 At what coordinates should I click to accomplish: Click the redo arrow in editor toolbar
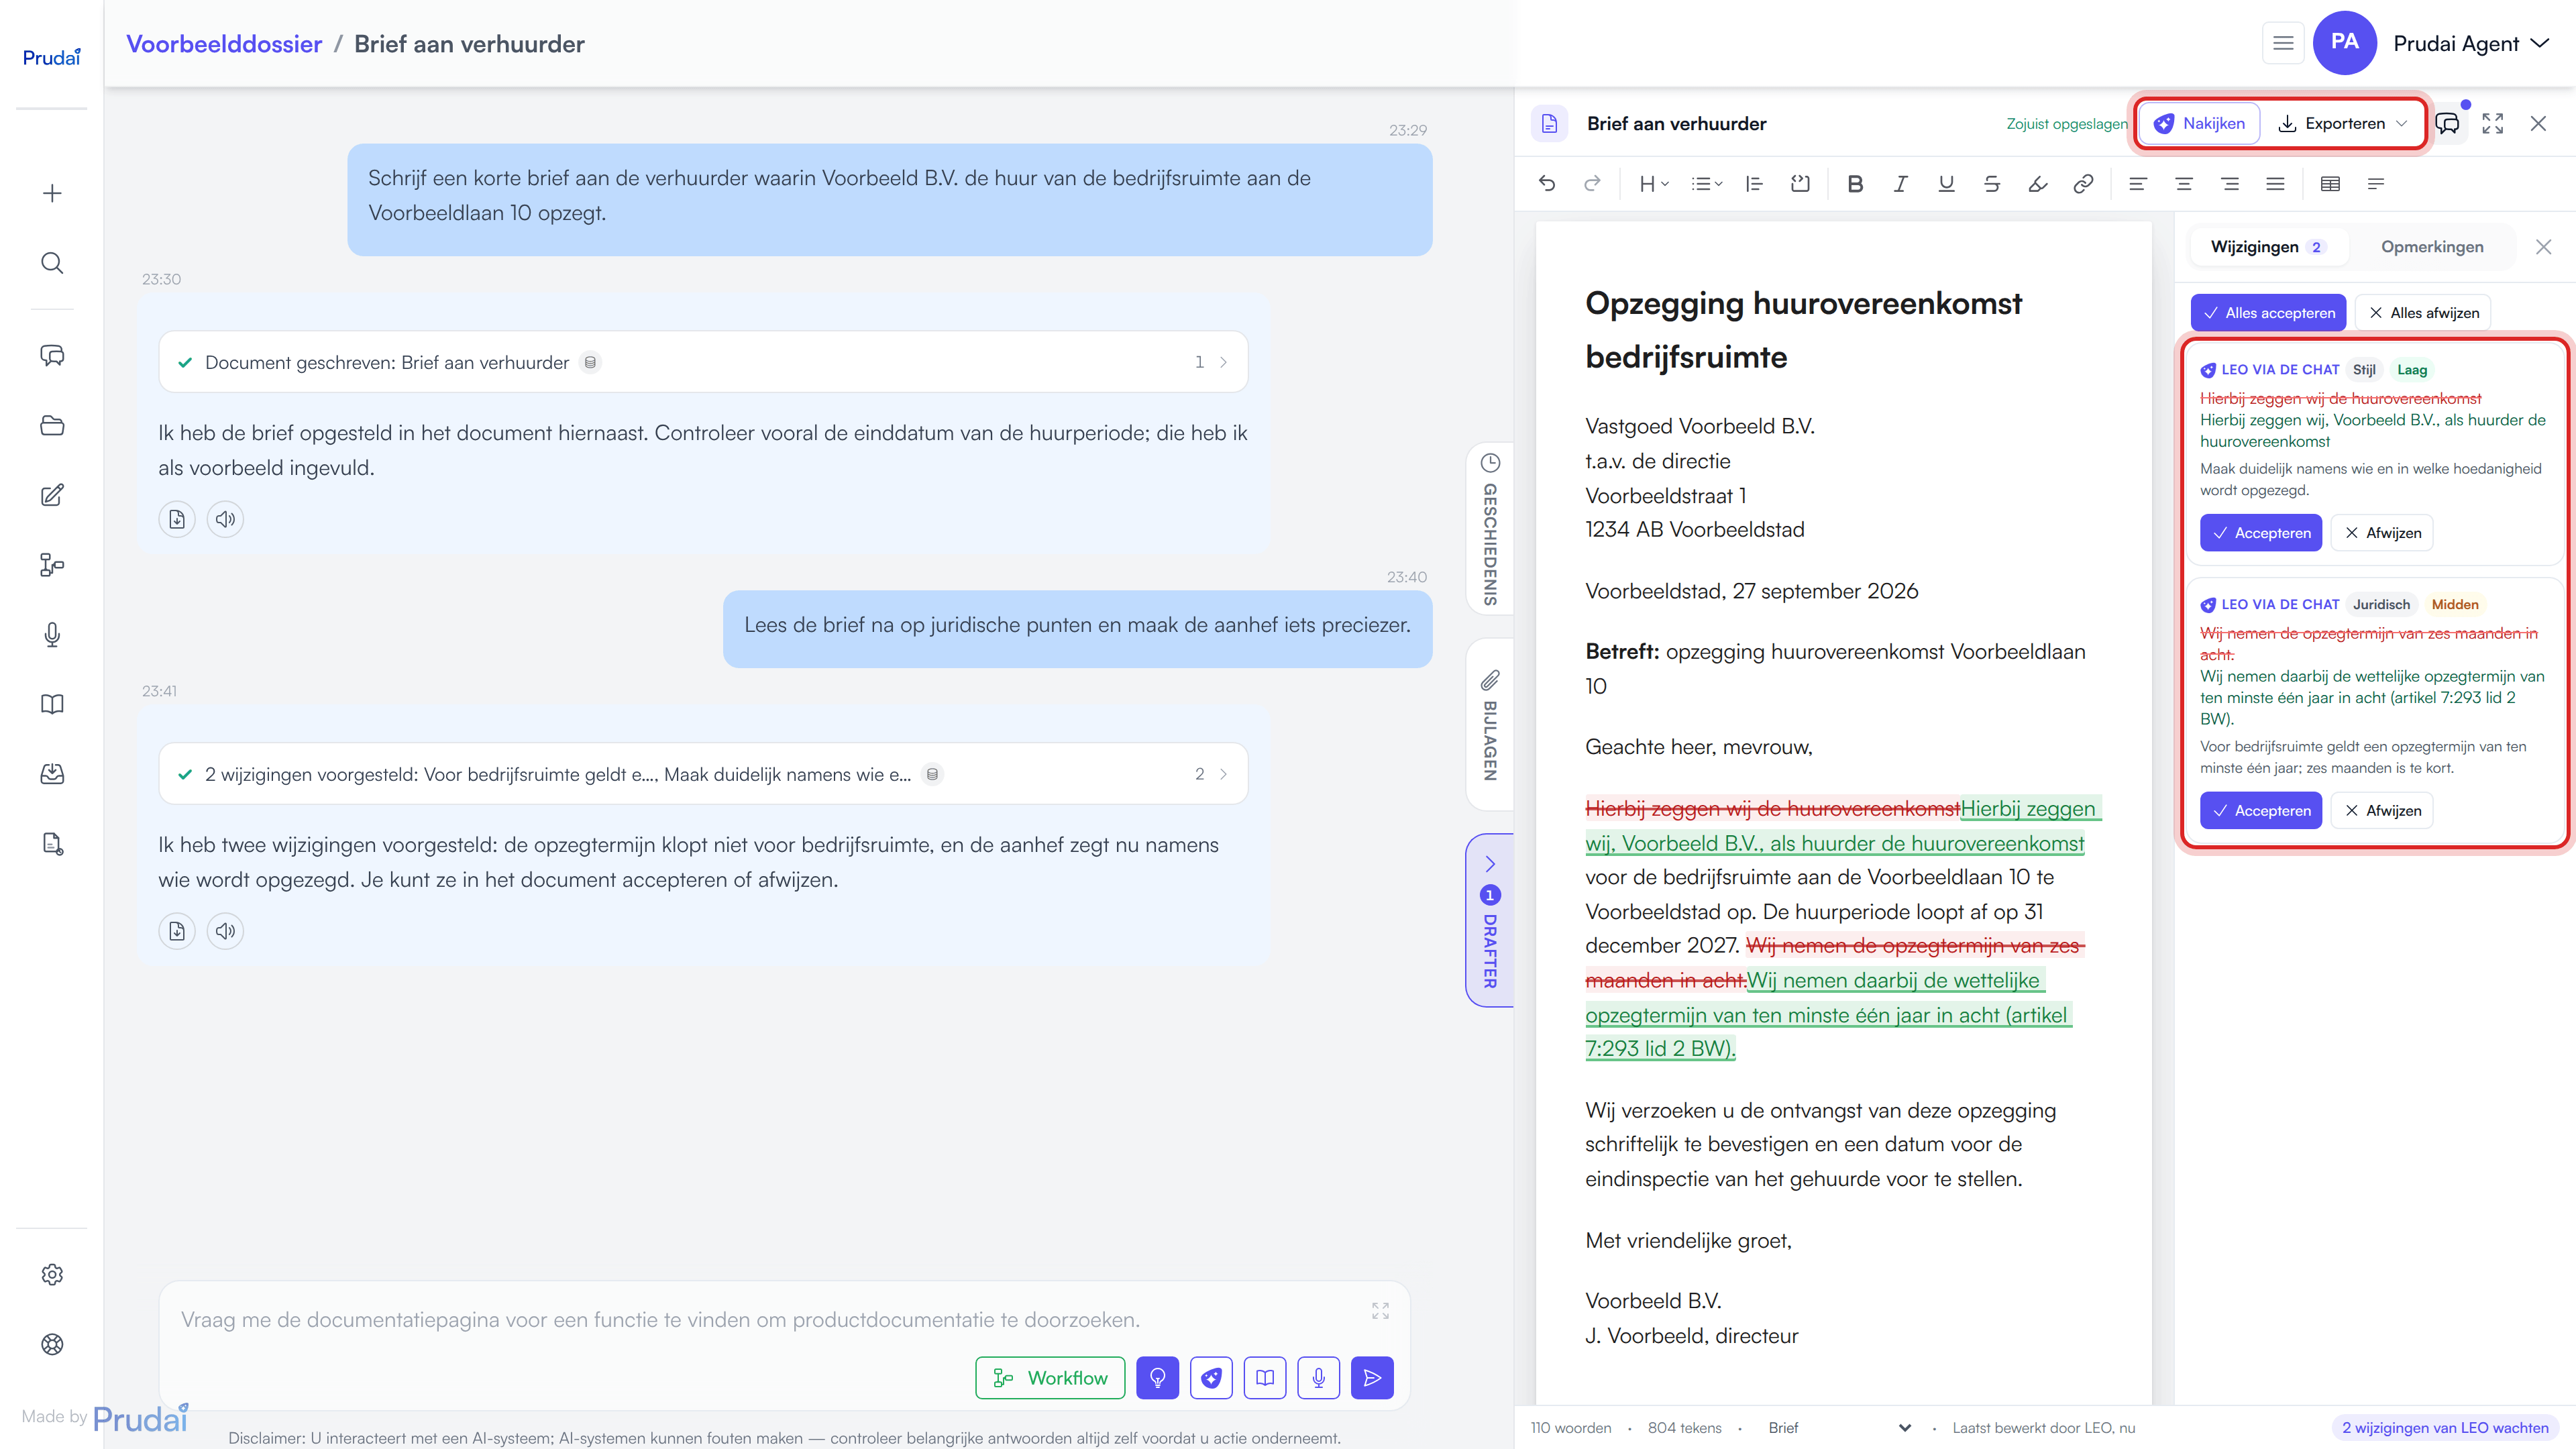click(x=1592, y=183)
